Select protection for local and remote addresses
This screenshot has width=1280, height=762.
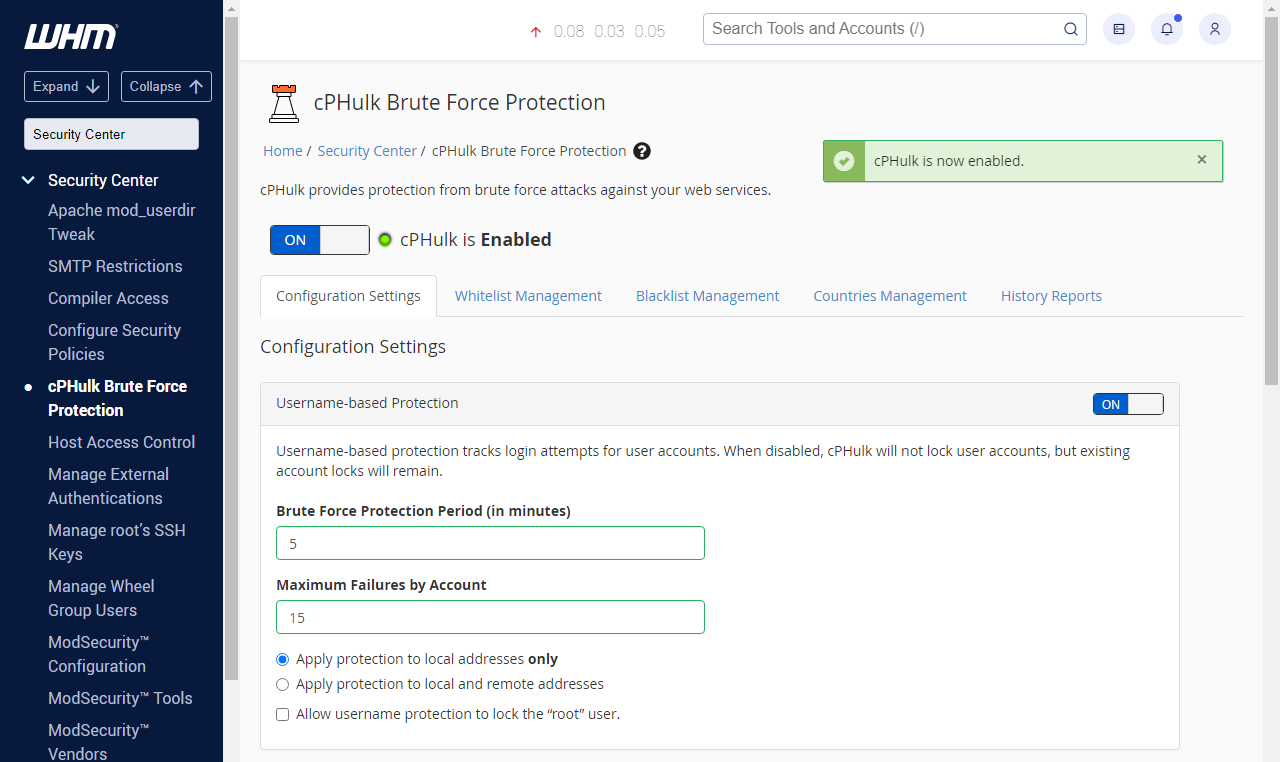pos(282,684)
